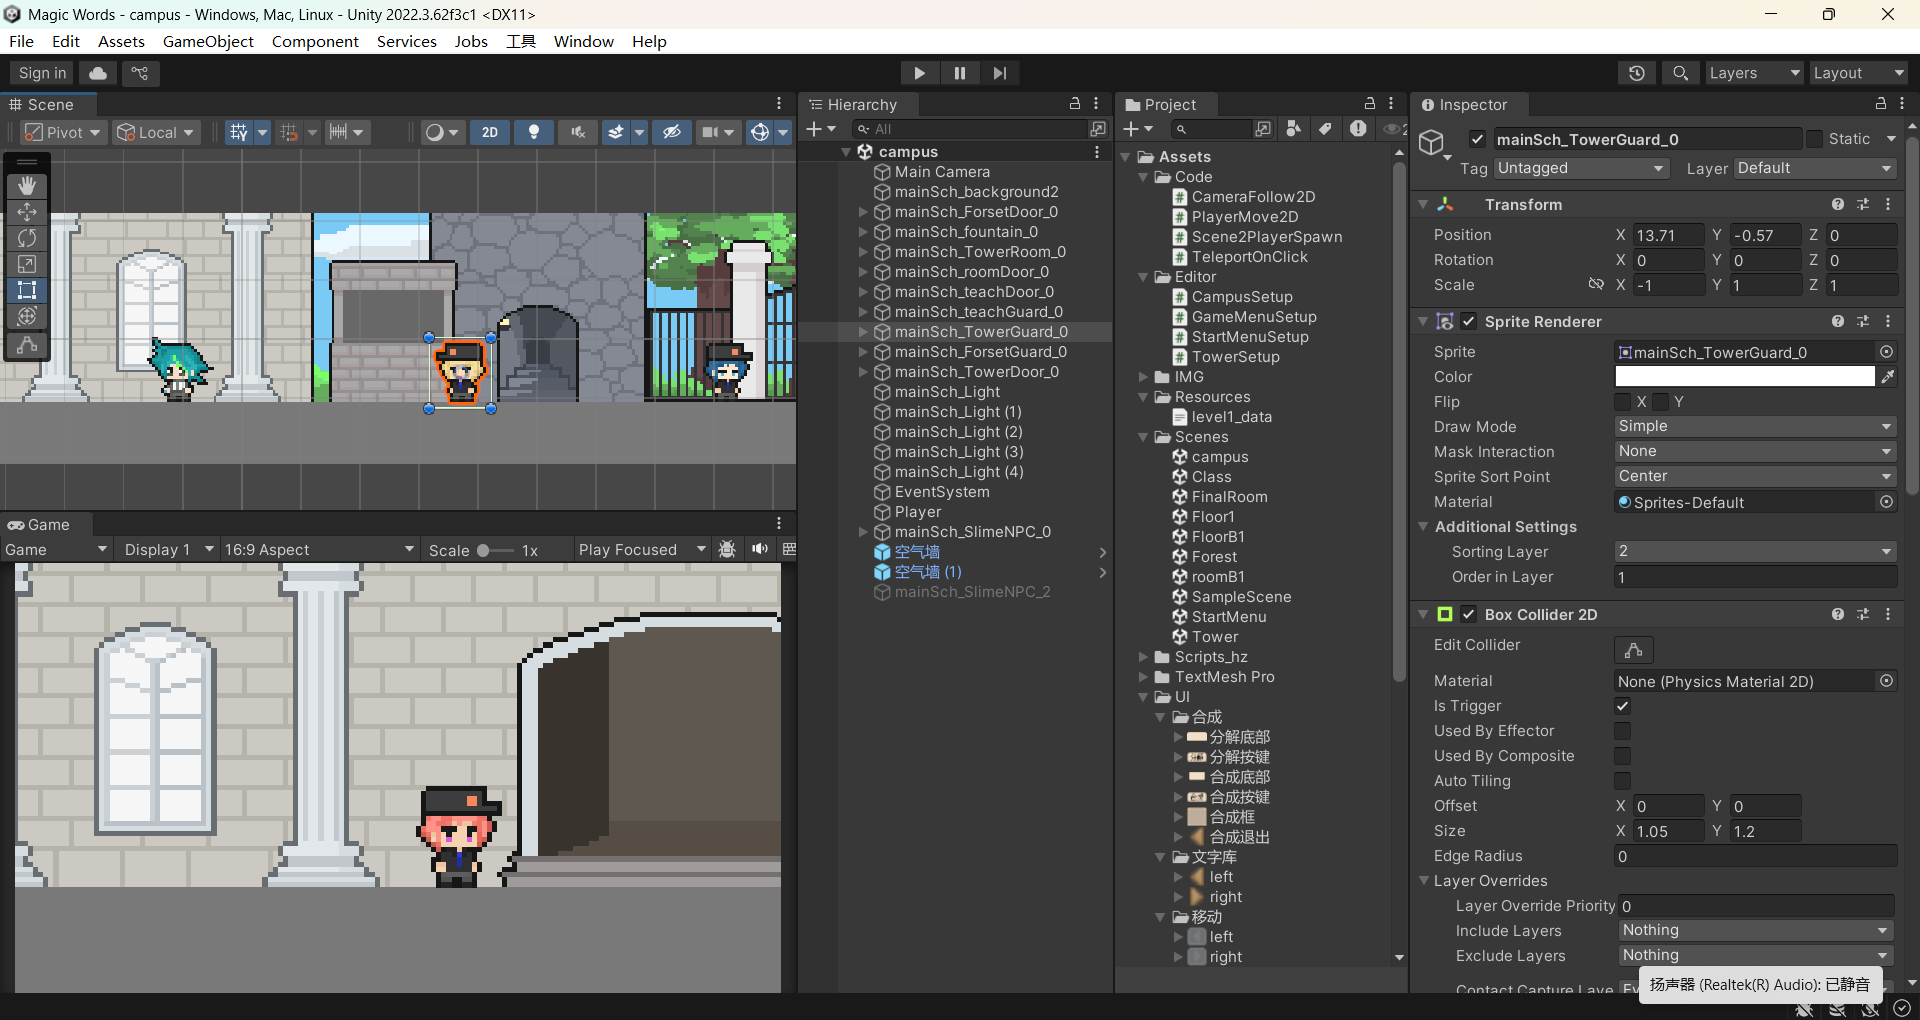Select the Scale tool in Scene
The image size is (1920, 1020).
coord(27,264)
